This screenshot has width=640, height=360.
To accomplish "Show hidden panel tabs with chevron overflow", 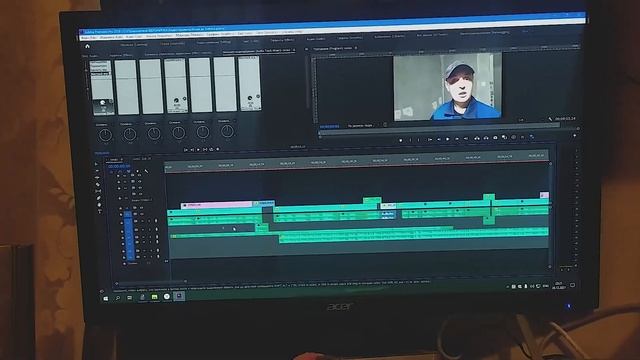I will pyautogui.click(x=307, y=50).
